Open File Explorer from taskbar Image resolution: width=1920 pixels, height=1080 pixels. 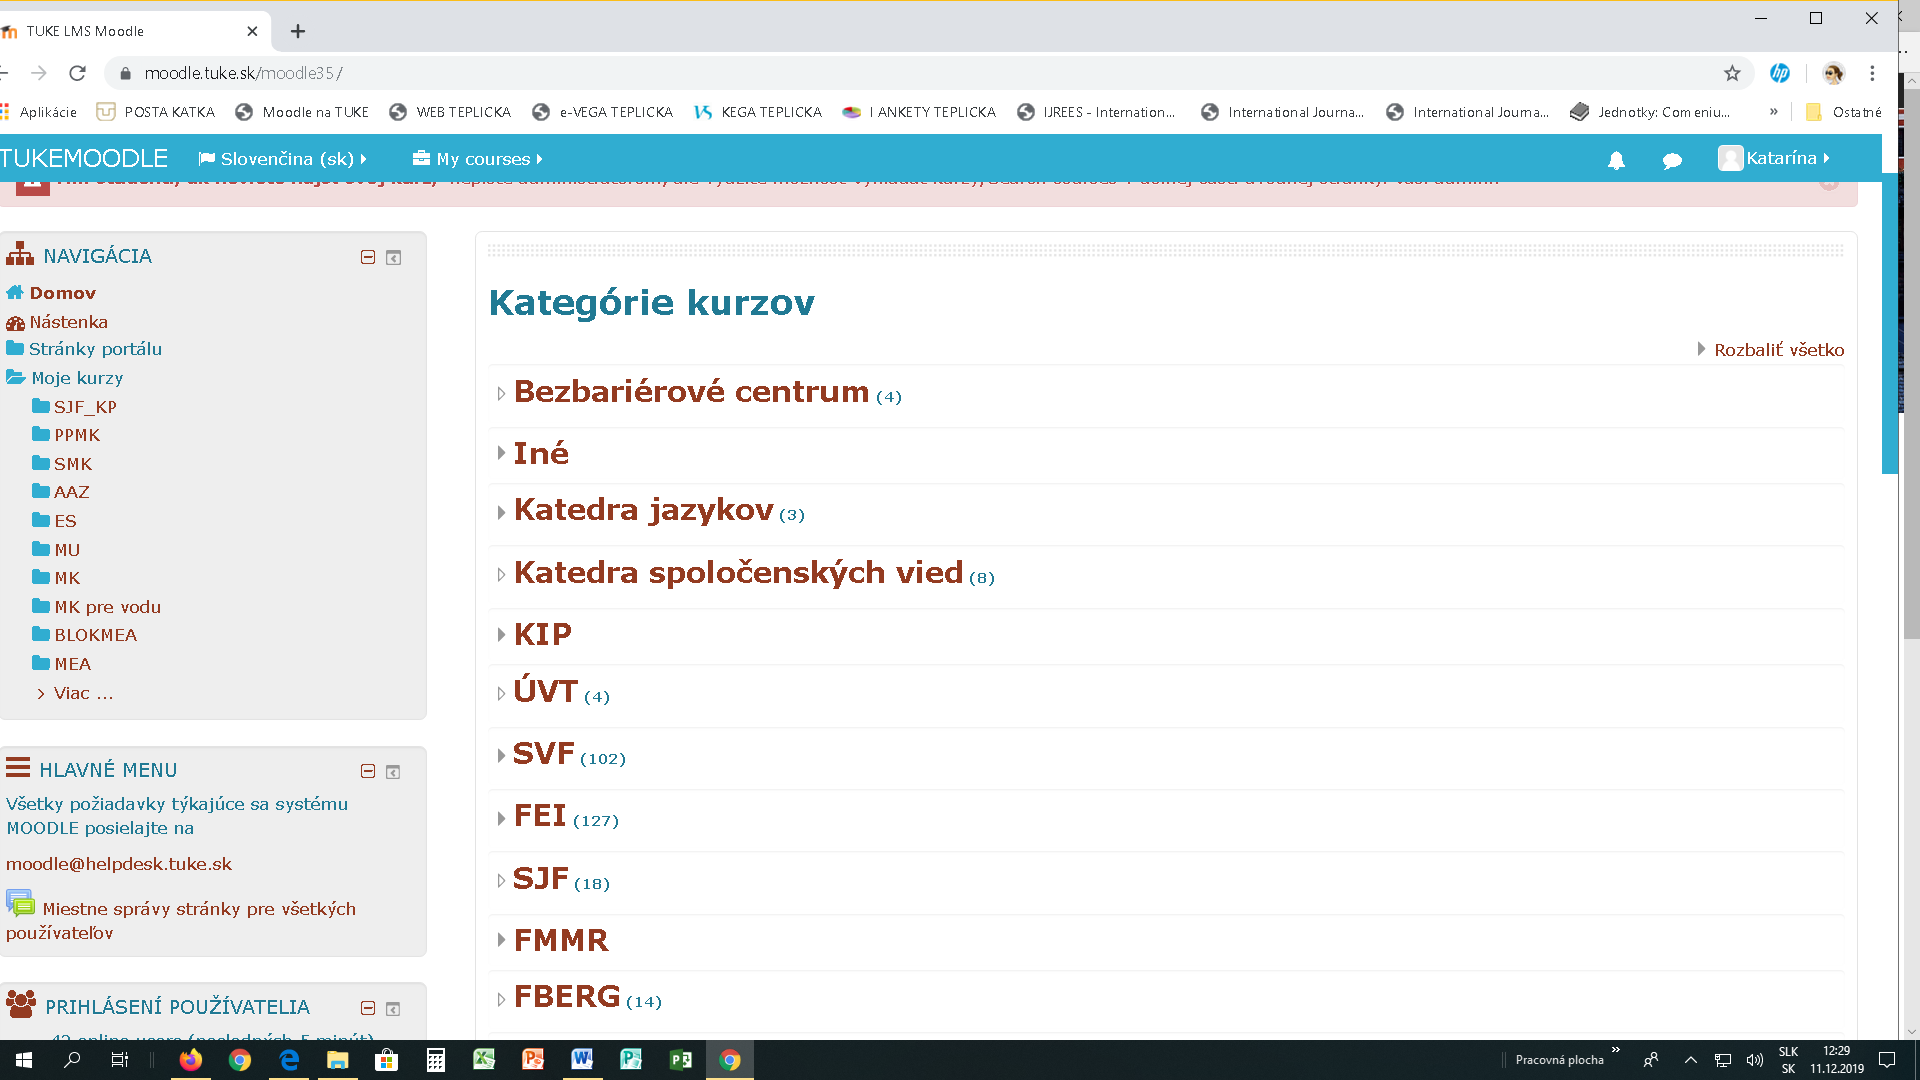tap(338, 1060)
